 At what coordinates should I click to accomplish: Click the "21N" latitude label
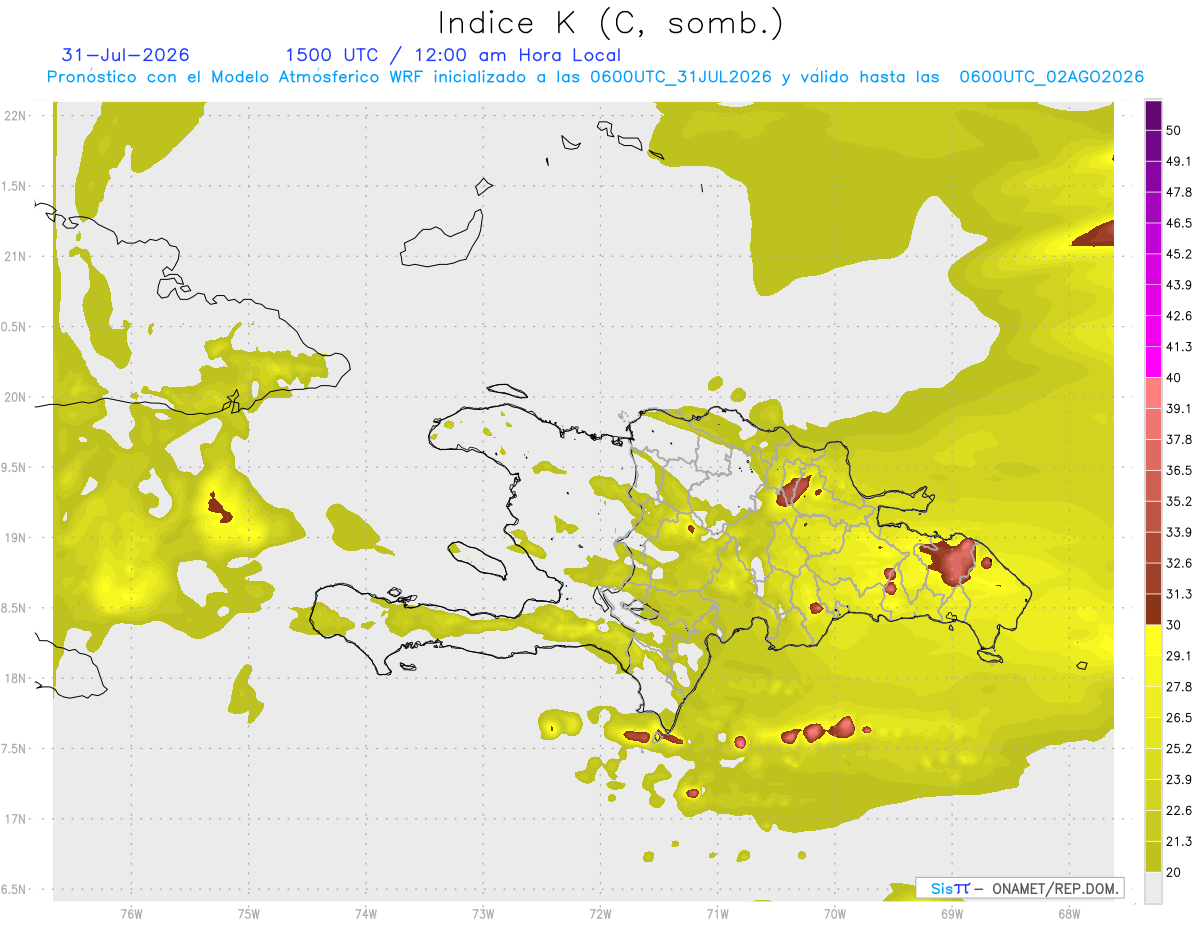click(x=17, y=256)
